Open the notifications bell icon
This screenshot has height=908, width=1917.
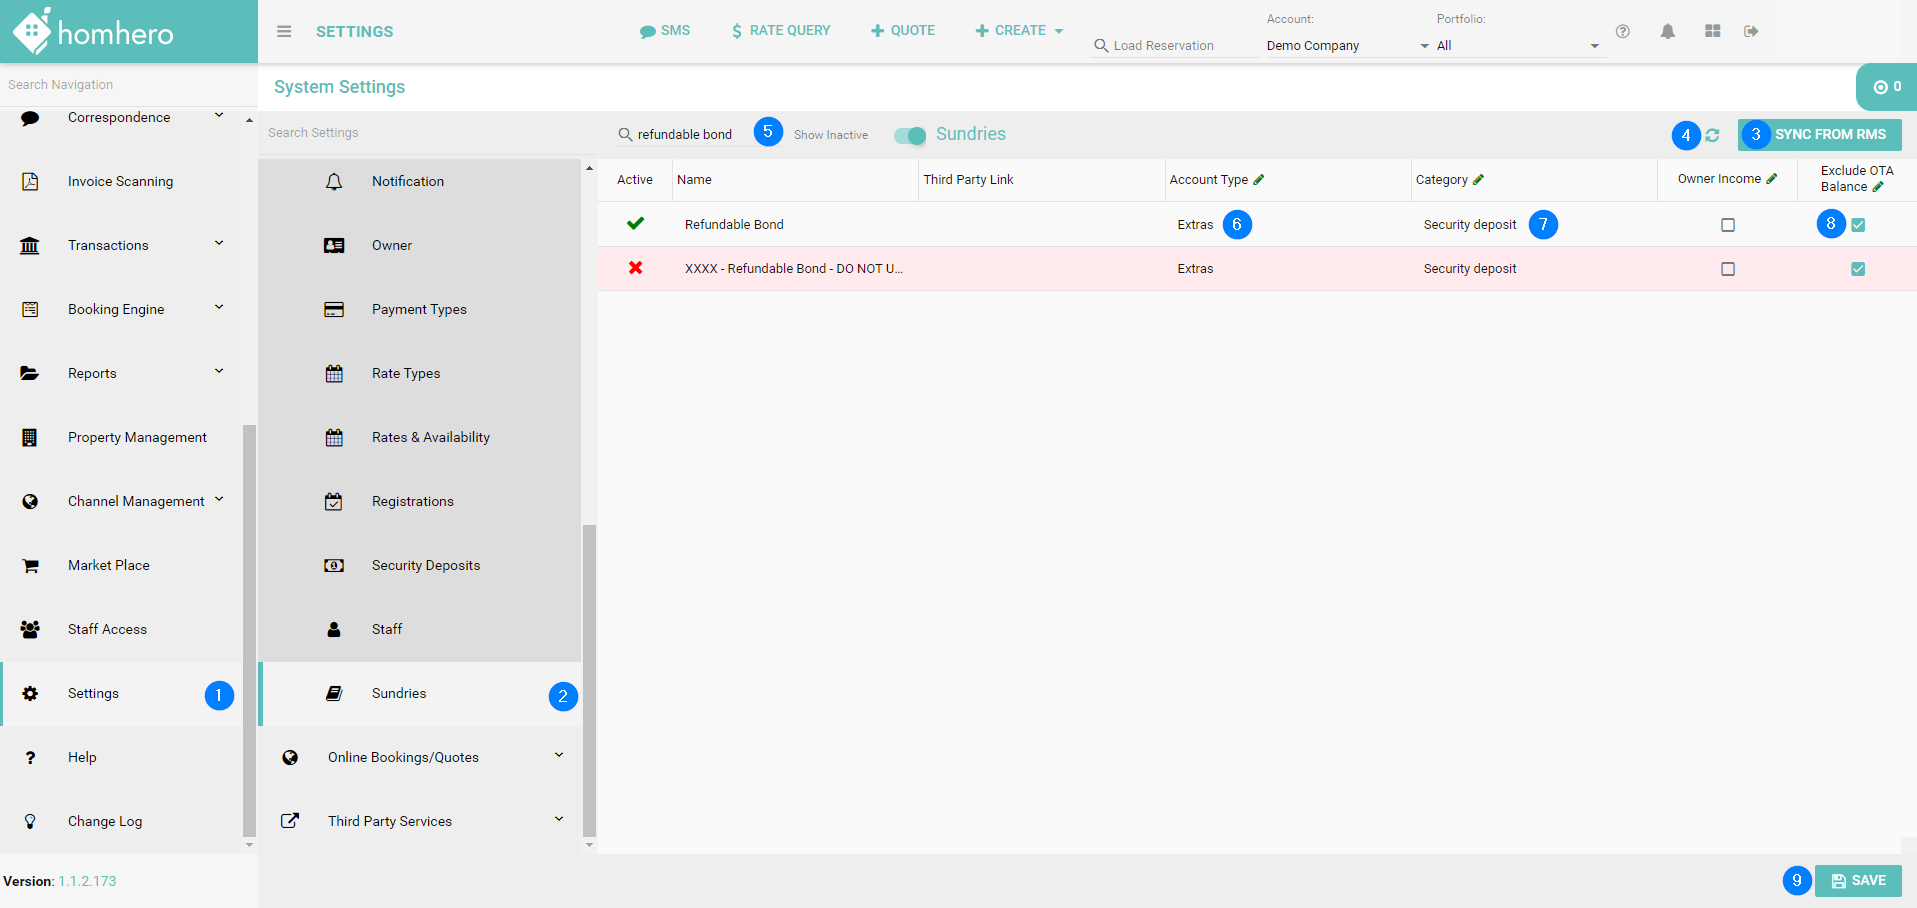pyautogui.click(x=1667, y=31)
